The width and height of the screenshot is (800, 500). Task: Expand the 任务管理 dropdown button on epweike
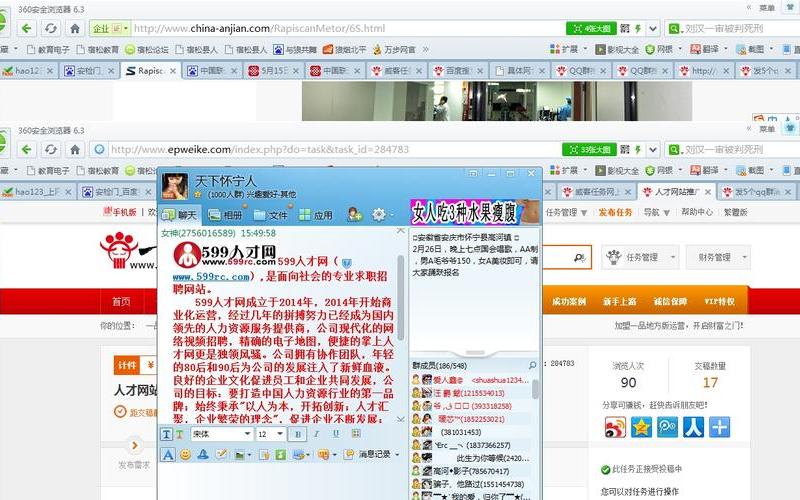[x=641, y=258]
